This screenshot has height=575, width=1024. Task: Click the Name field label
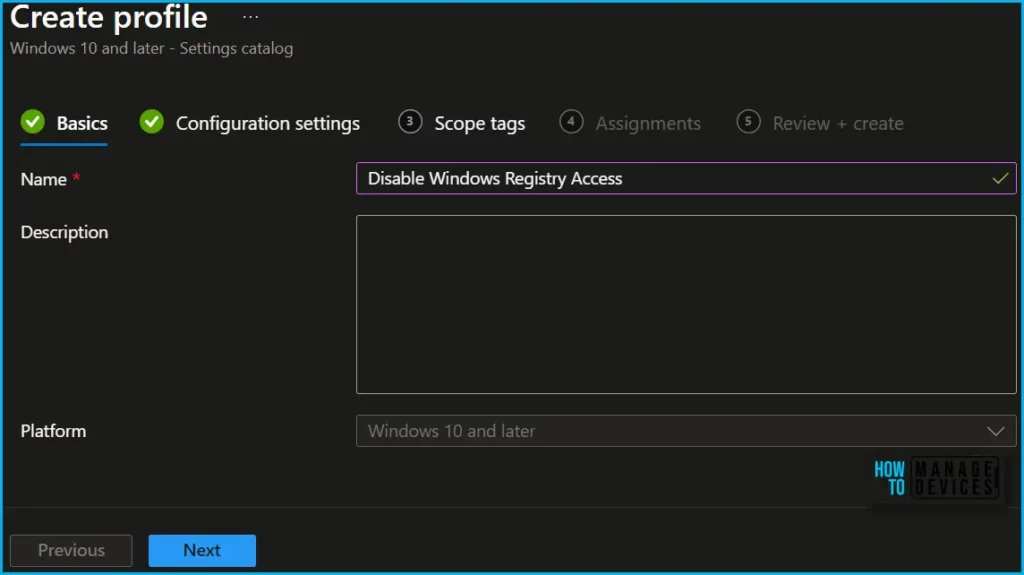pyautogui.click(x=44, y=179)
